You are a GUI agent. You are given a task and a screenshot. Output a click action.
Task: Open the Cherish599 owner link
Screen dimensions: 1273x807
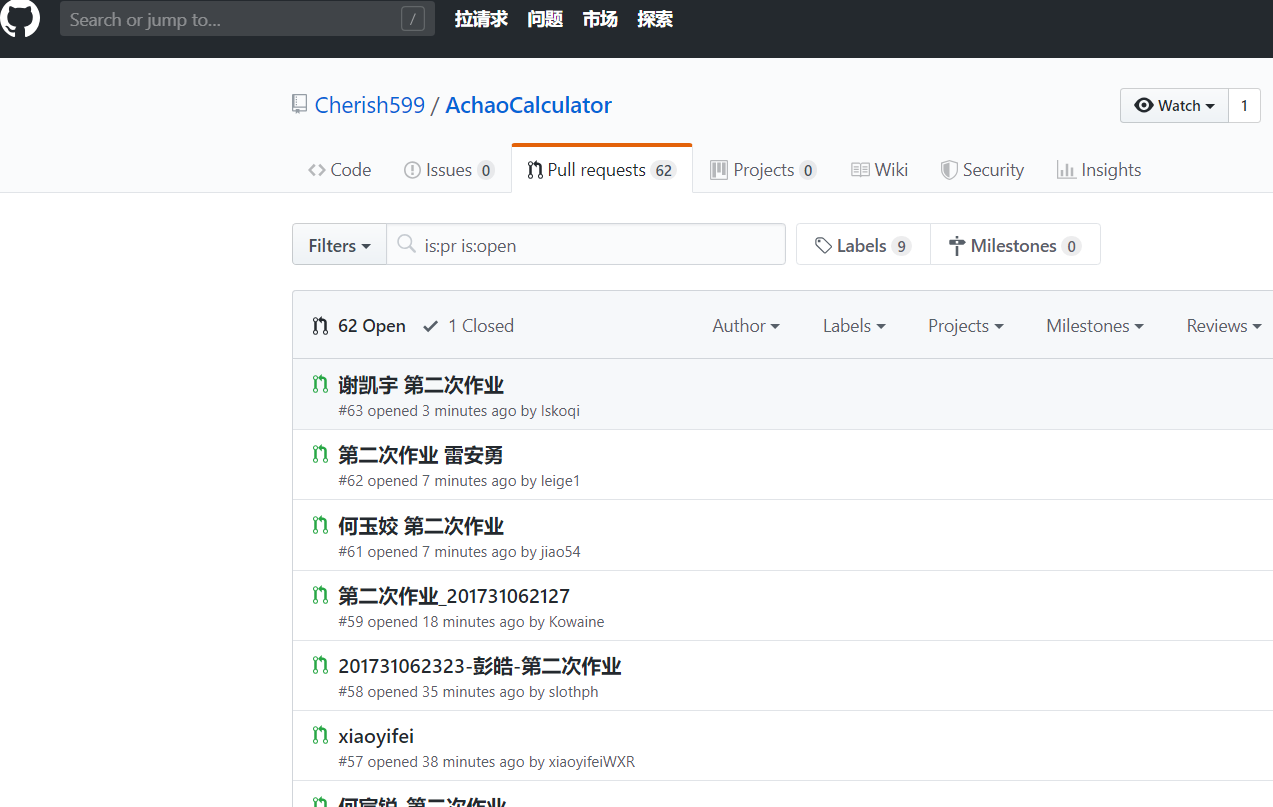click(x=370, y=105)
